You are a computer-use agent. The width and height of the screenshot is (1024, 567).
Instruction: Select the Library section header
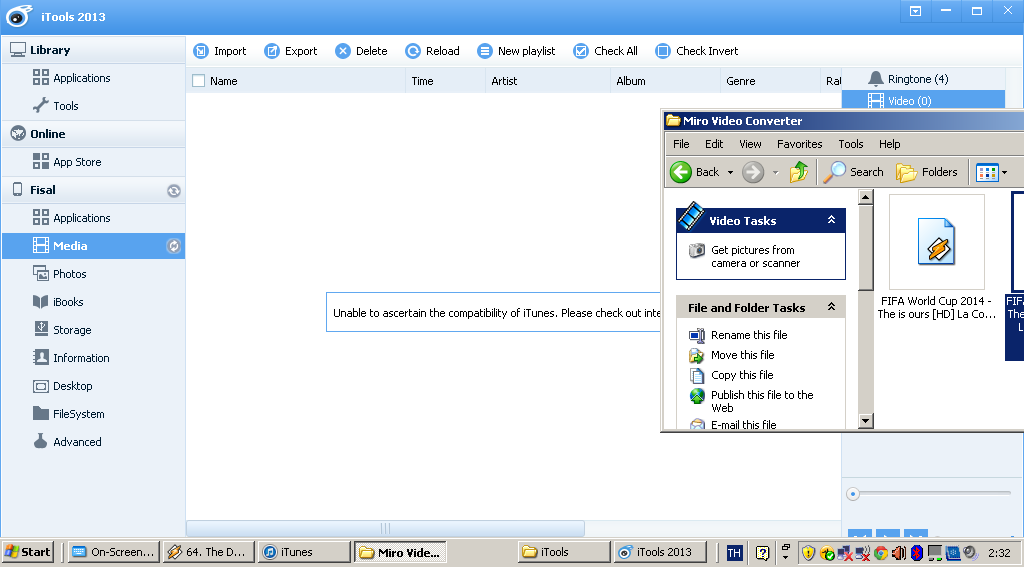click(x=93, y=50)
